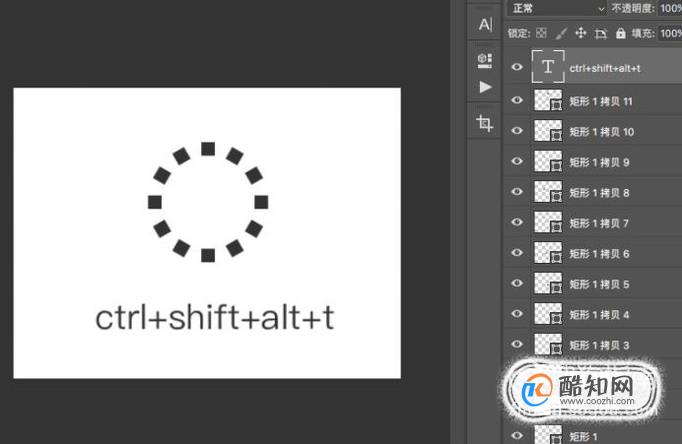Toggle visibility of 矩形 1 layer
Screen dimensions: 682x444
(517, 435)
